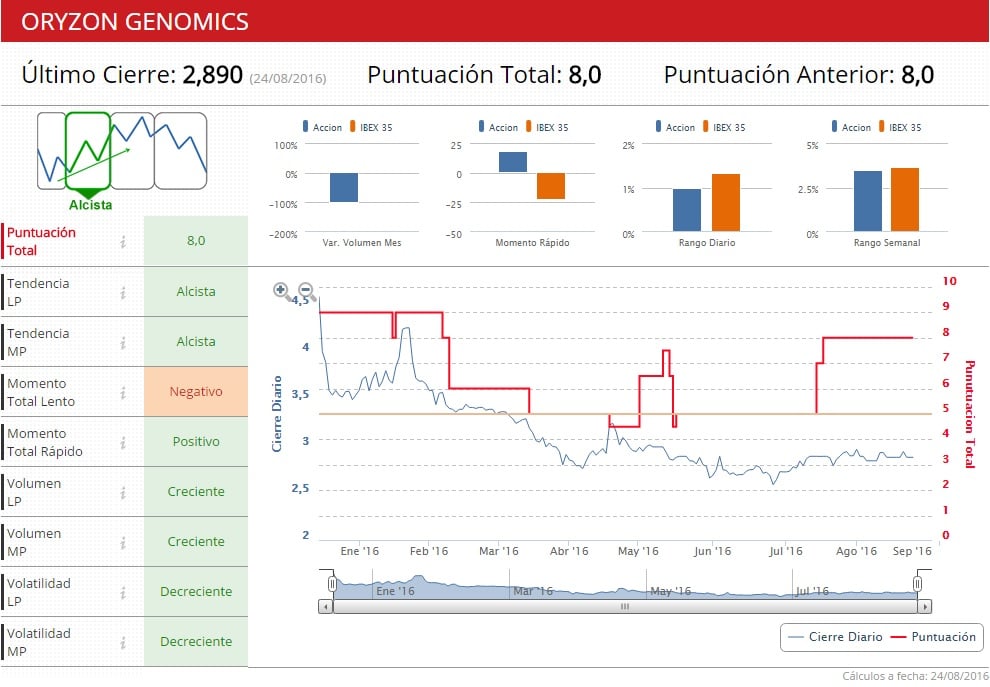The width and height of the screenshot is (990, 687).
Task: Open info icon for Tendencia LP
Action: [x=123, y=292]
